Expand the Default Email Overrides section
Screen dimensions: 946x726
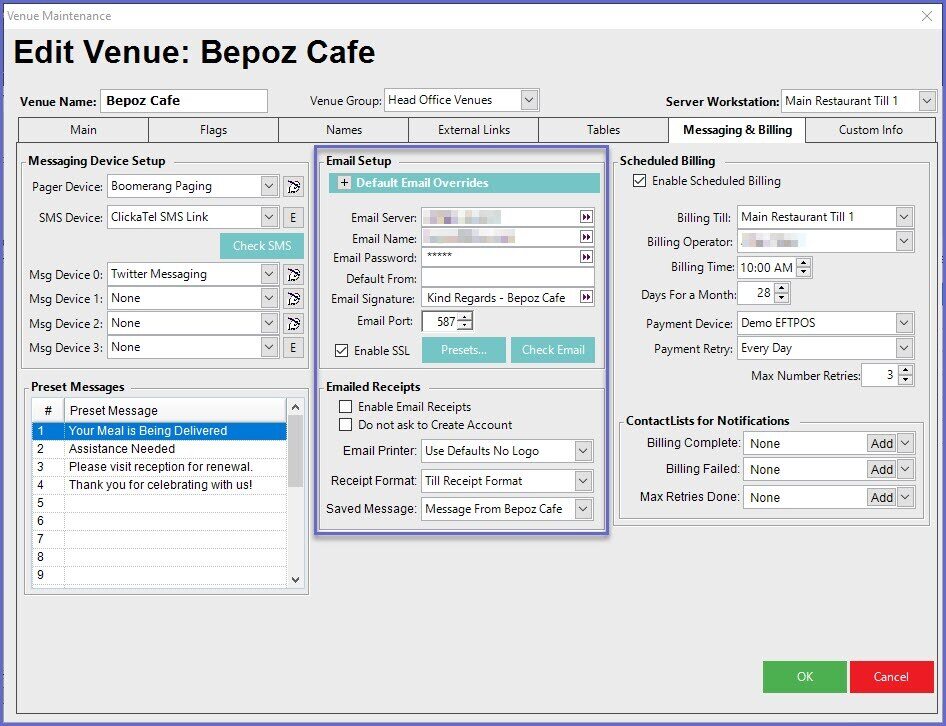(344, 183)
